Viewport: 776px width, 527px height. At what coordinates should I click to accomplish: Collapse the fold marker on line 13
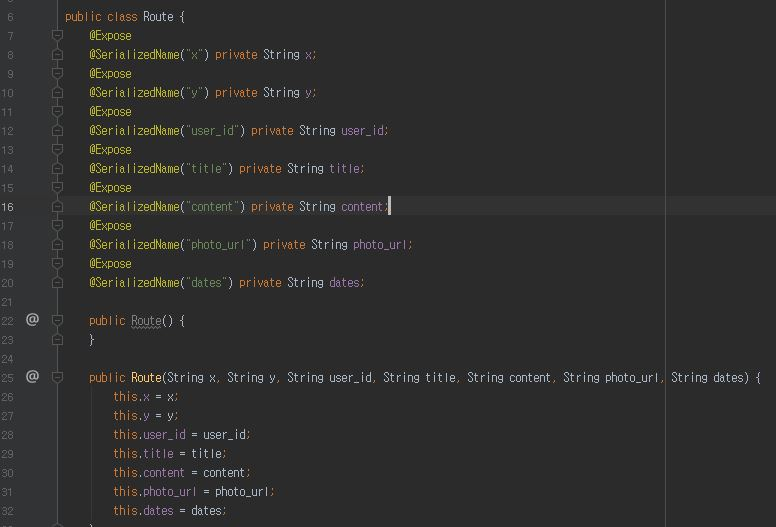point(57,149)
